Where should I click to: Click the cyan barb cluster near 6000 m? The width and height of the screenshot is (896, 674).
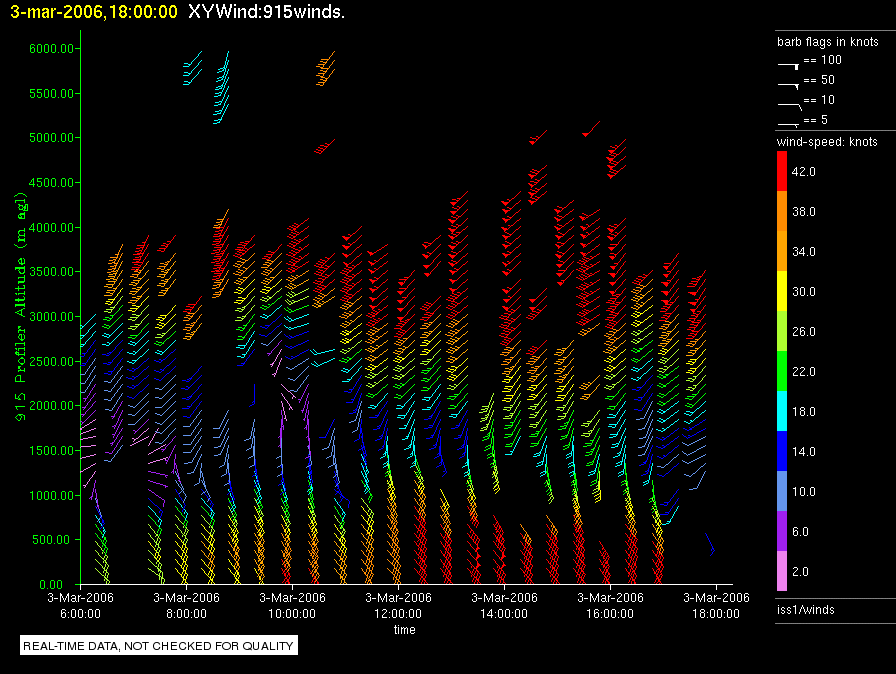point(192,68)
